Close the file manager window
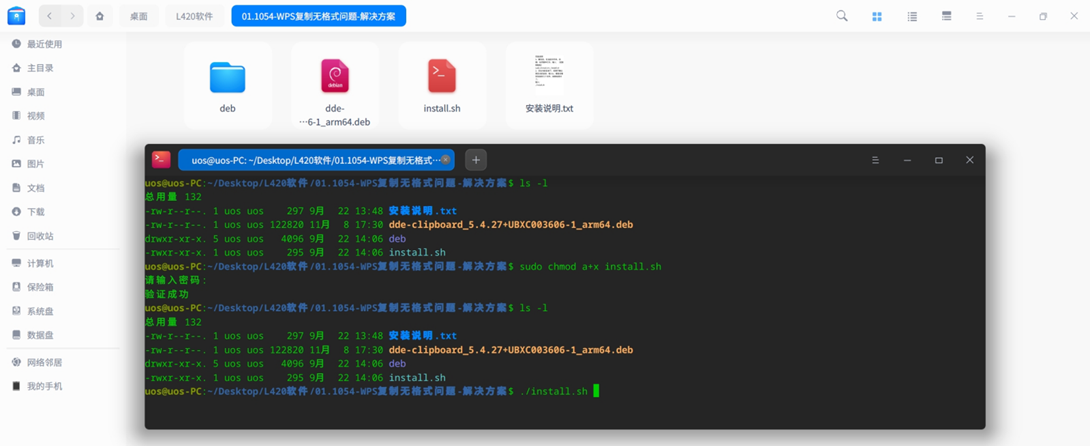This screenshot has width=1090, height=446. [1074, 16]
